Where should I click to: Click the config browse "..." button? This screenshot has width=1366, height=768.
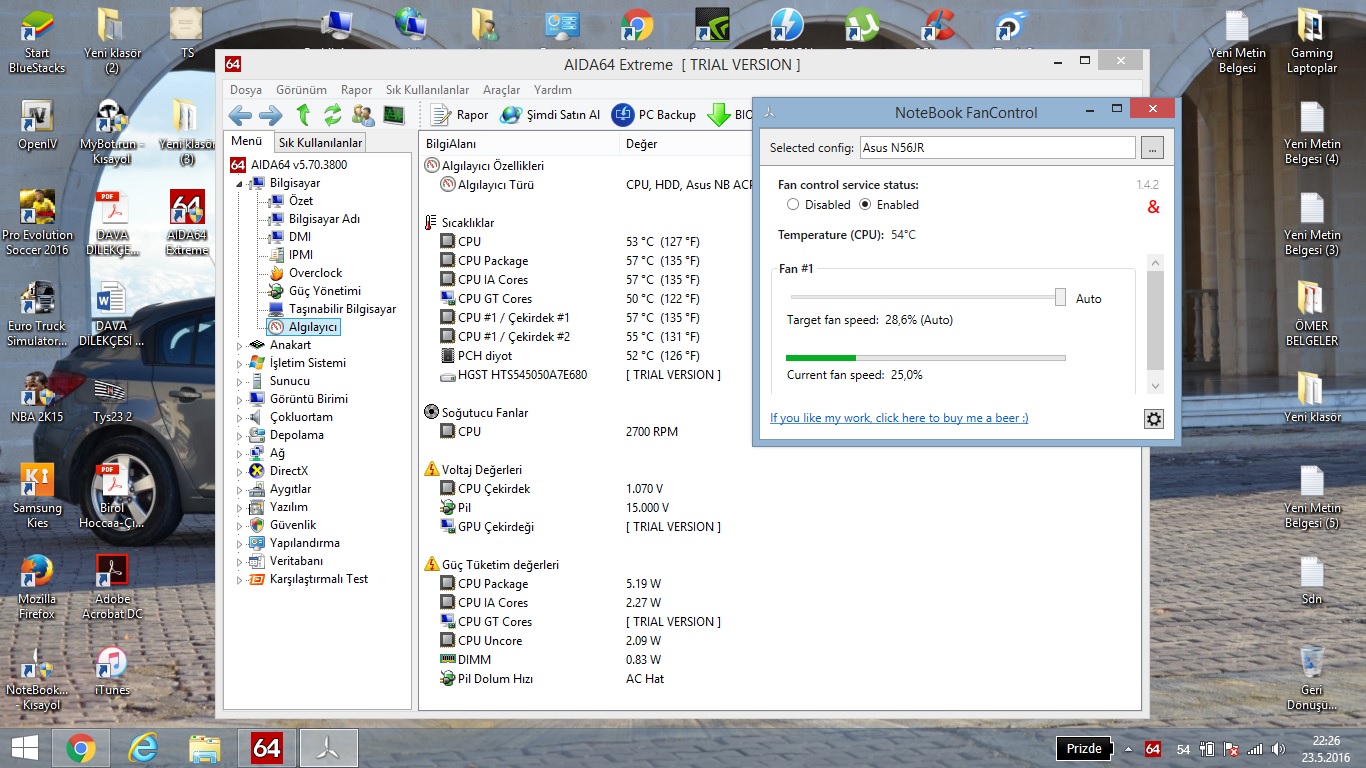pyautogui.click(x=1152, y=148)
